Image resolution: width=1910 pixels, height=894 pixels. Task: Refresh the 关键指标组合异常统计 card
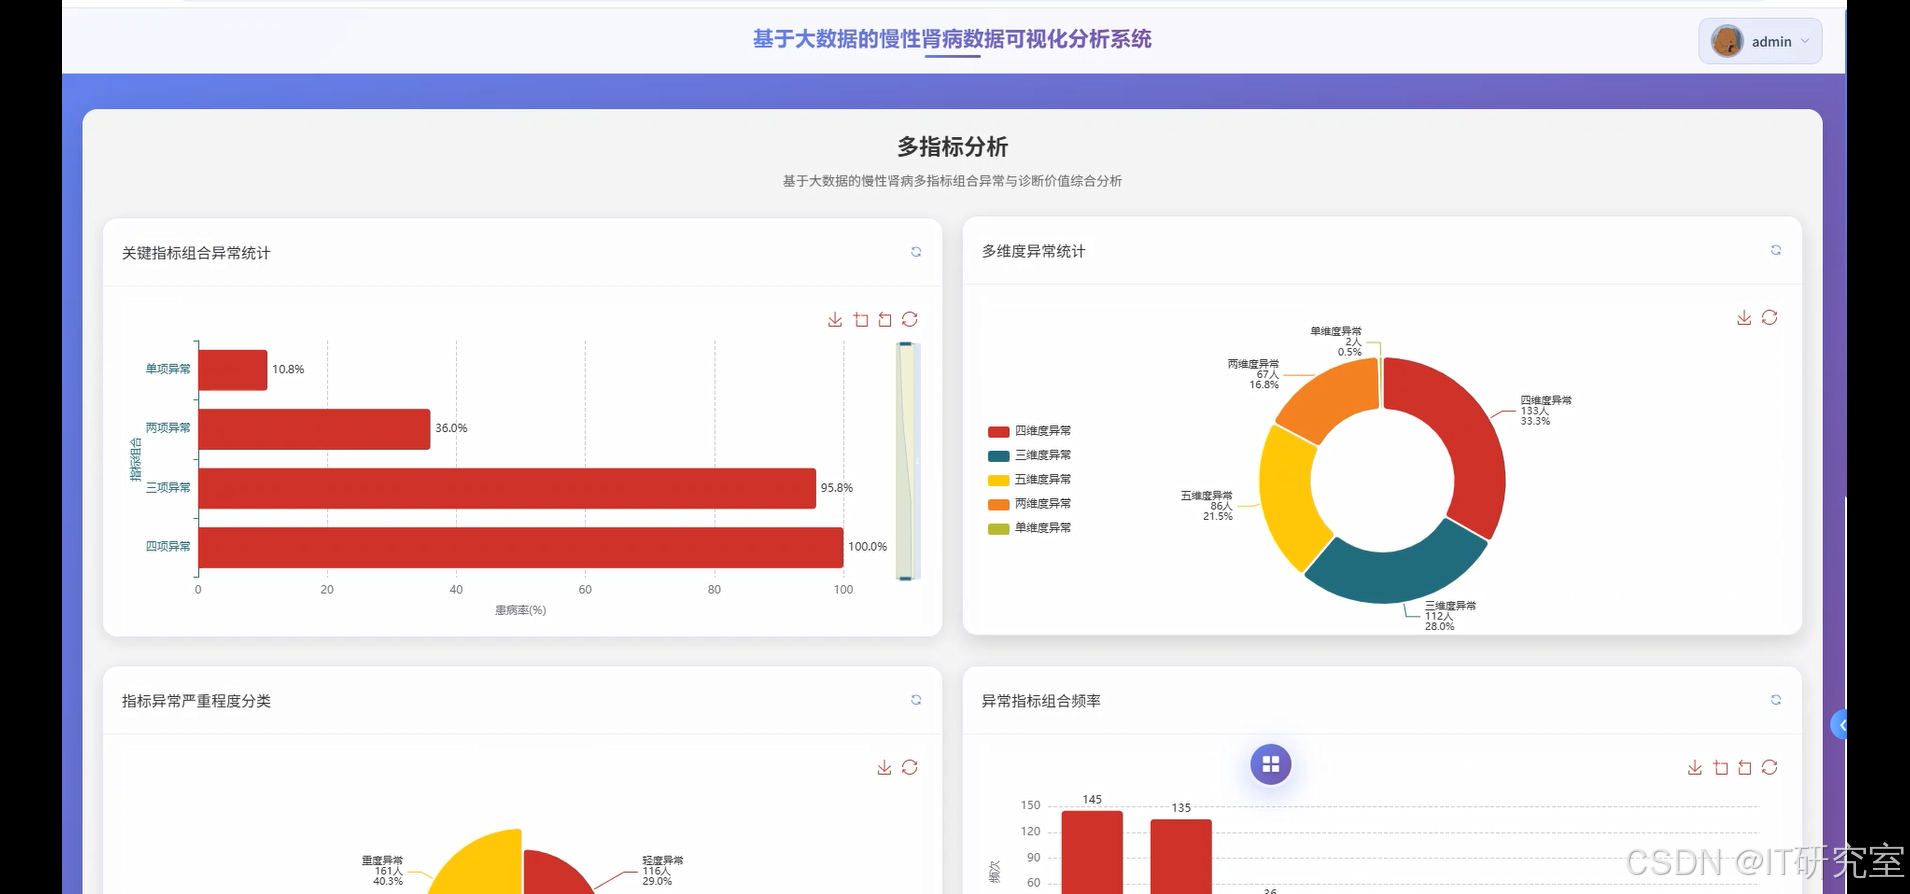(916, 252)
